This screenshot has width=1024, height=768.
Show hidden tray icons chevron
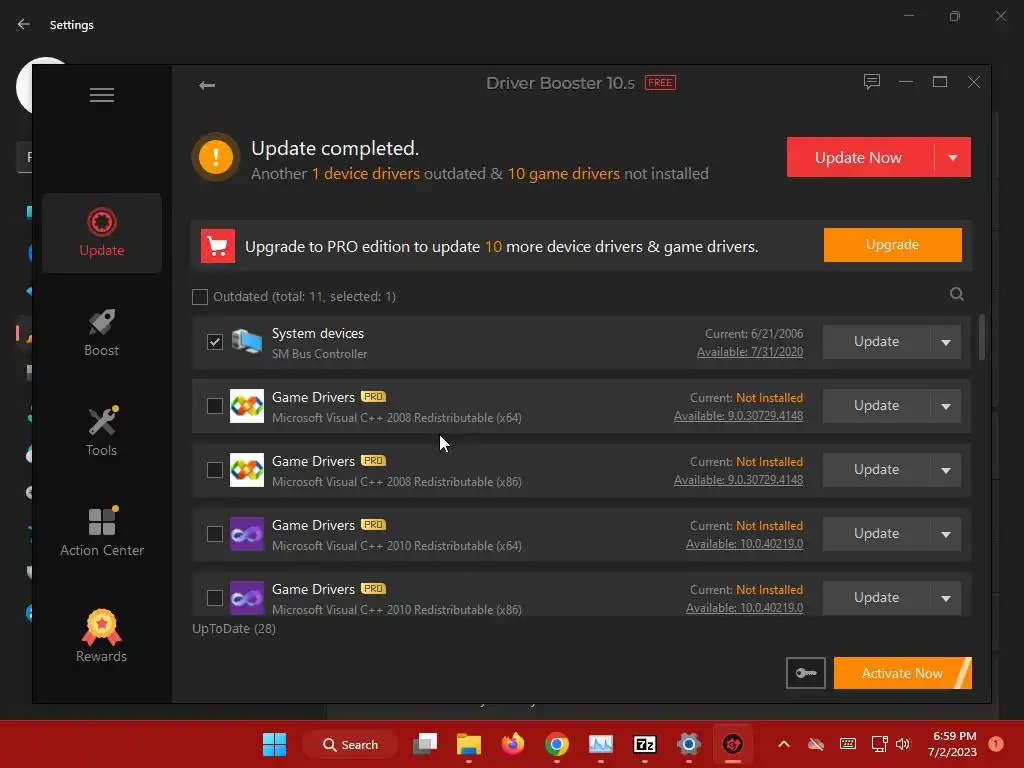click(784, 744)
